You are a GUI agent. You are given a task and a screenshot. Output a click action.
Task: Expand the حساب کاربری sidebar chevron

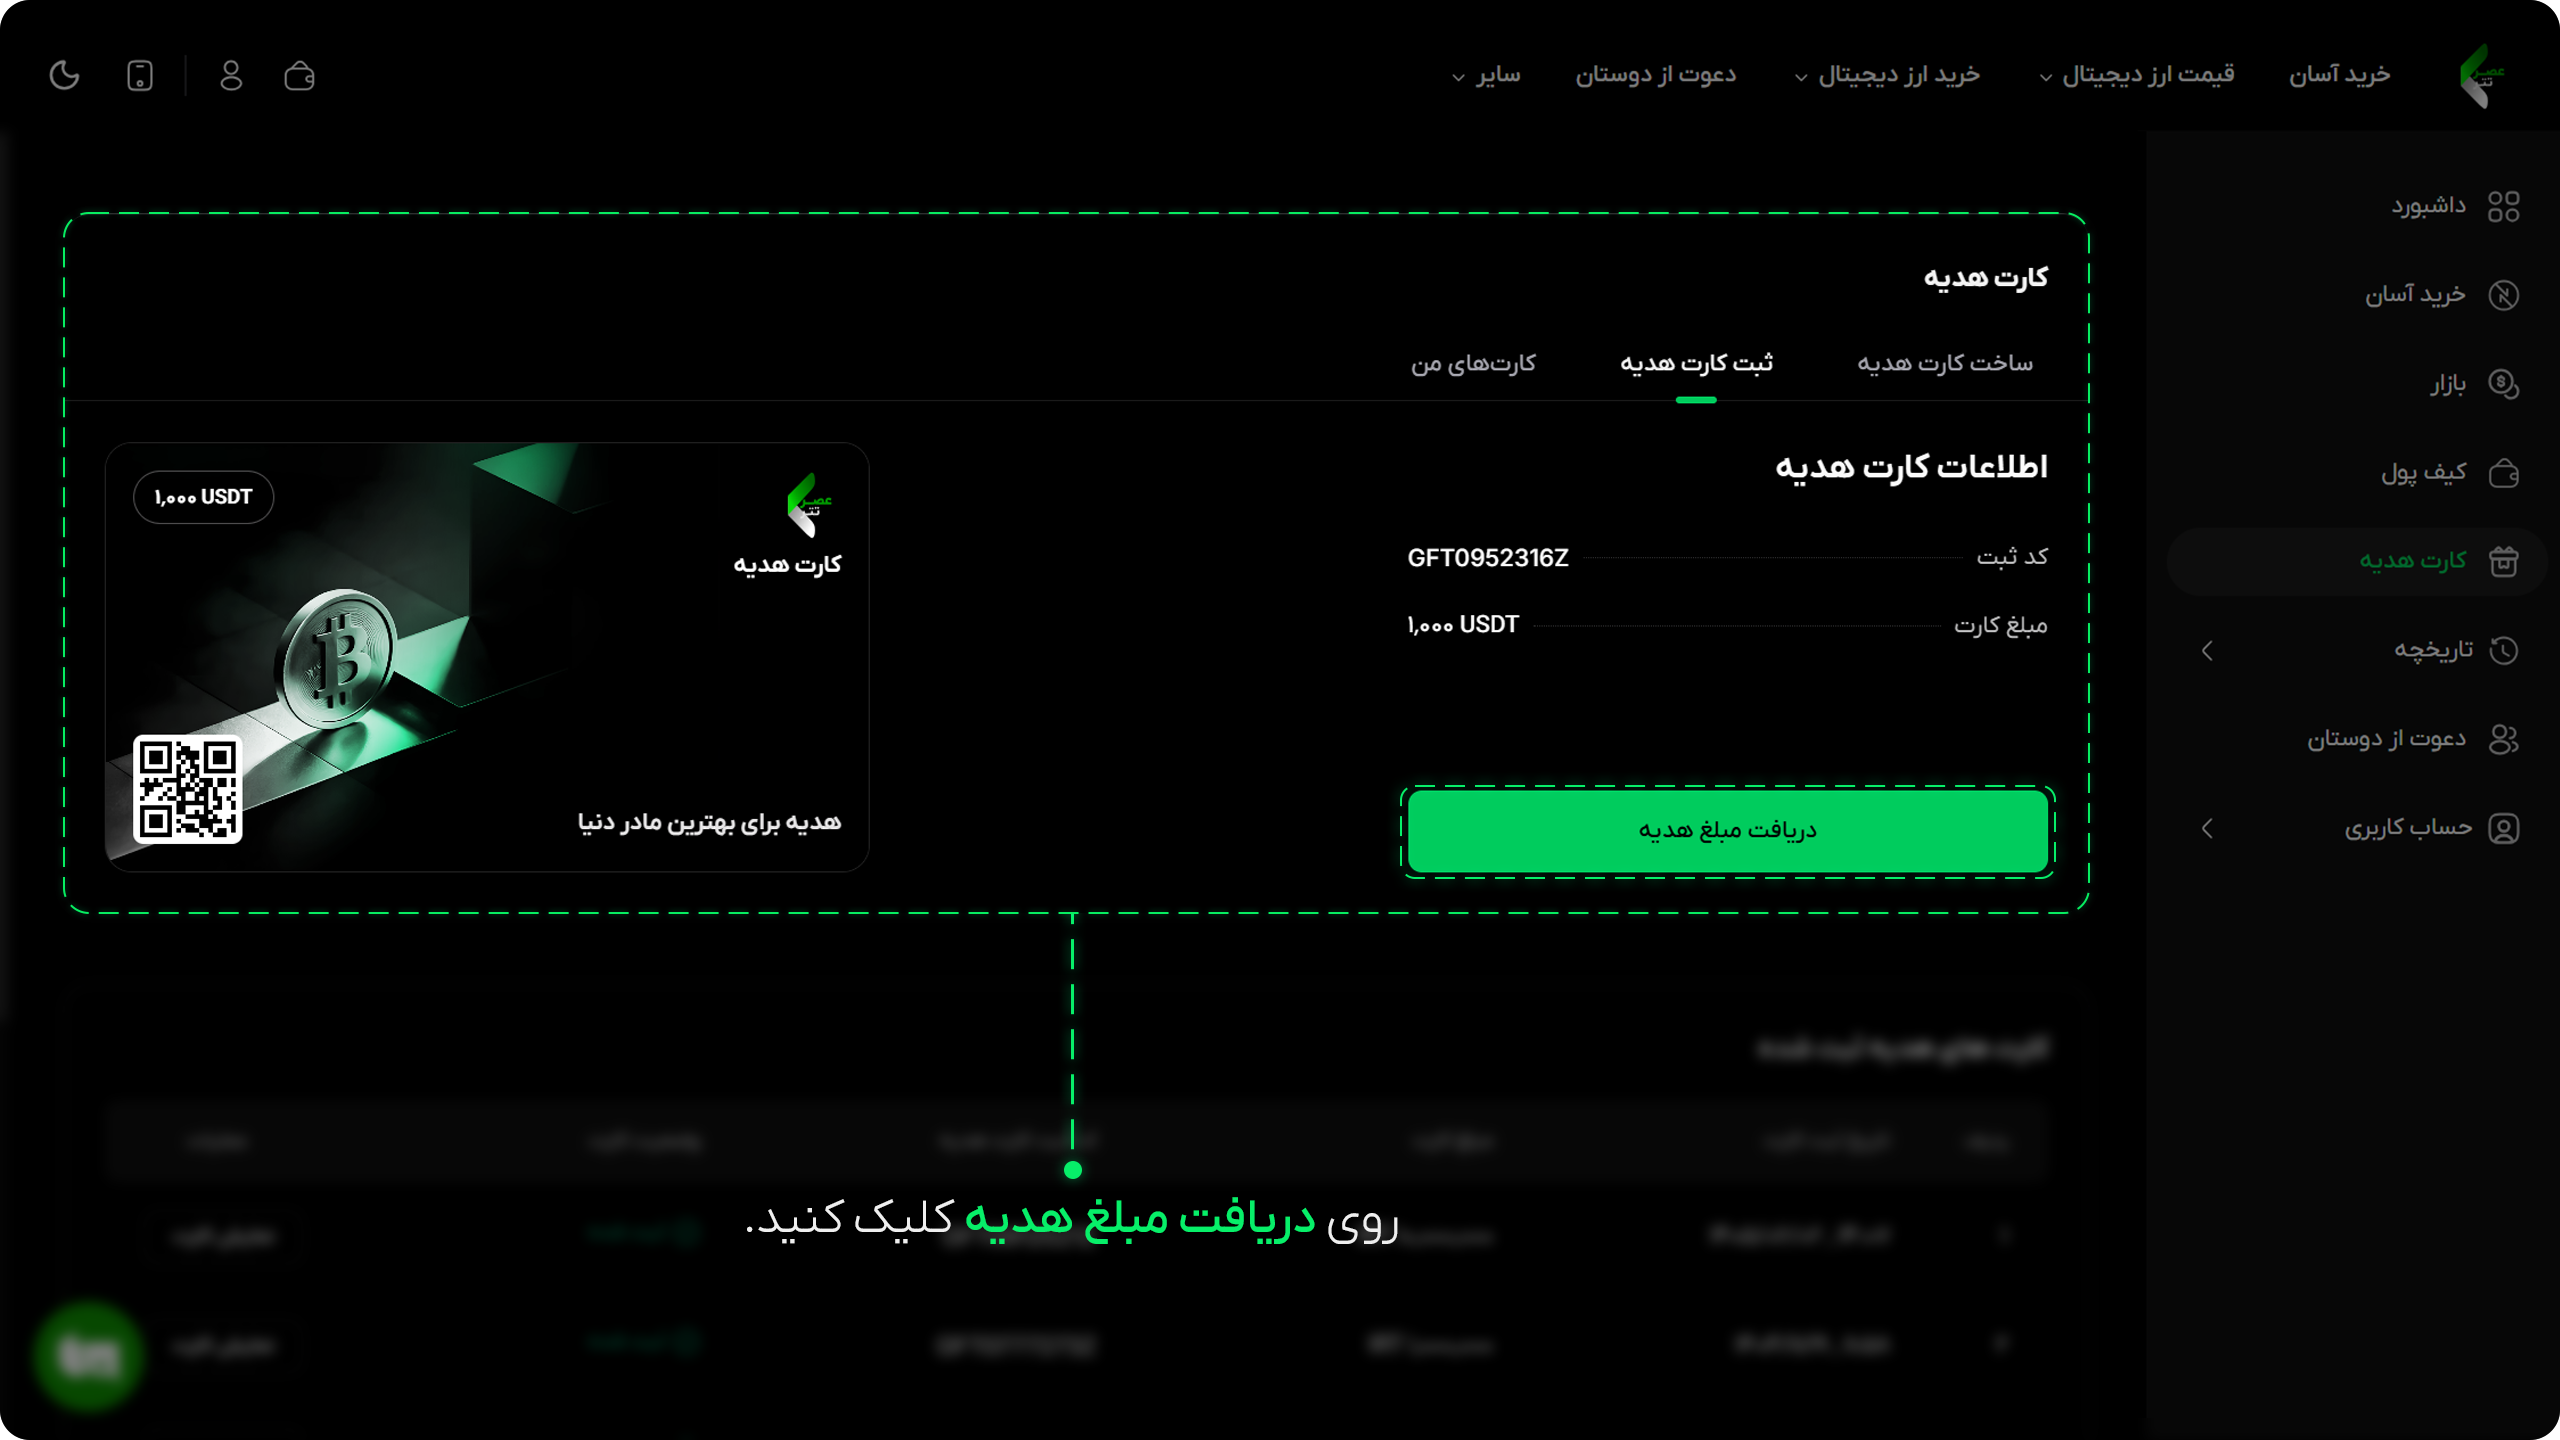click(x=2207, y=828)
